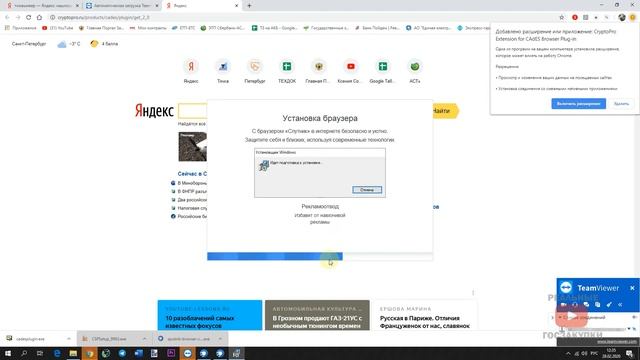640x360 pixels.
Task: Click the red extension icon in toolbar
Action: (x=575, y=18)
